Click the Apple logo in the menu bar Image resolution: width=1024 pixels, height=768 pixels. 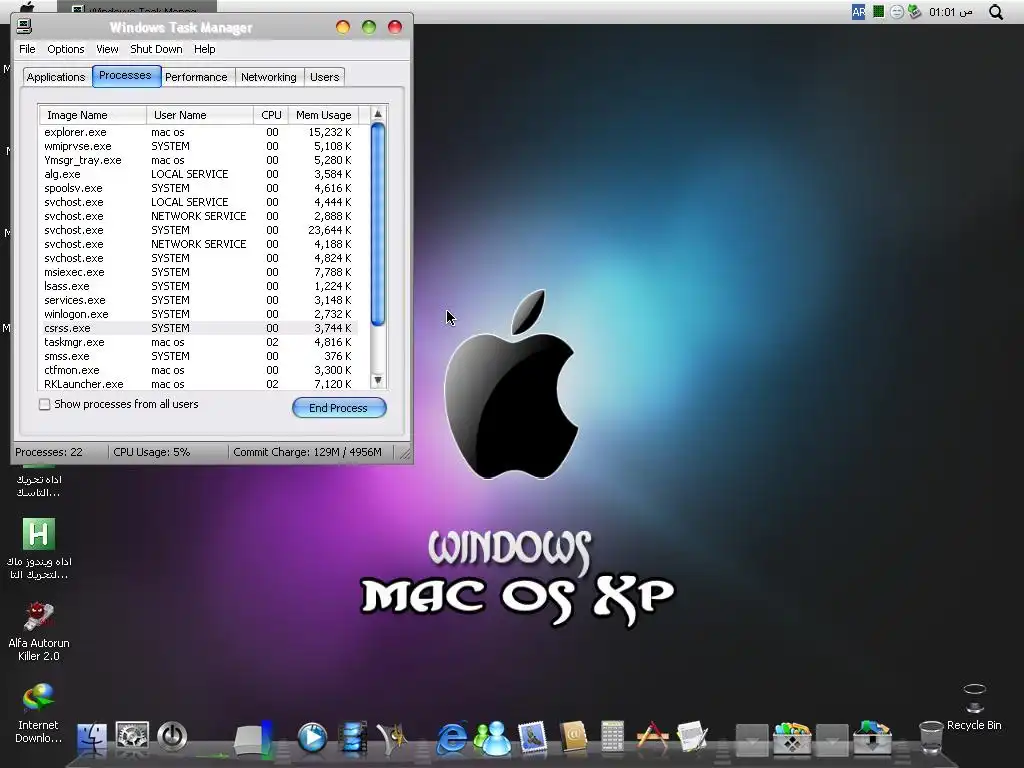[x=26, y=7]
